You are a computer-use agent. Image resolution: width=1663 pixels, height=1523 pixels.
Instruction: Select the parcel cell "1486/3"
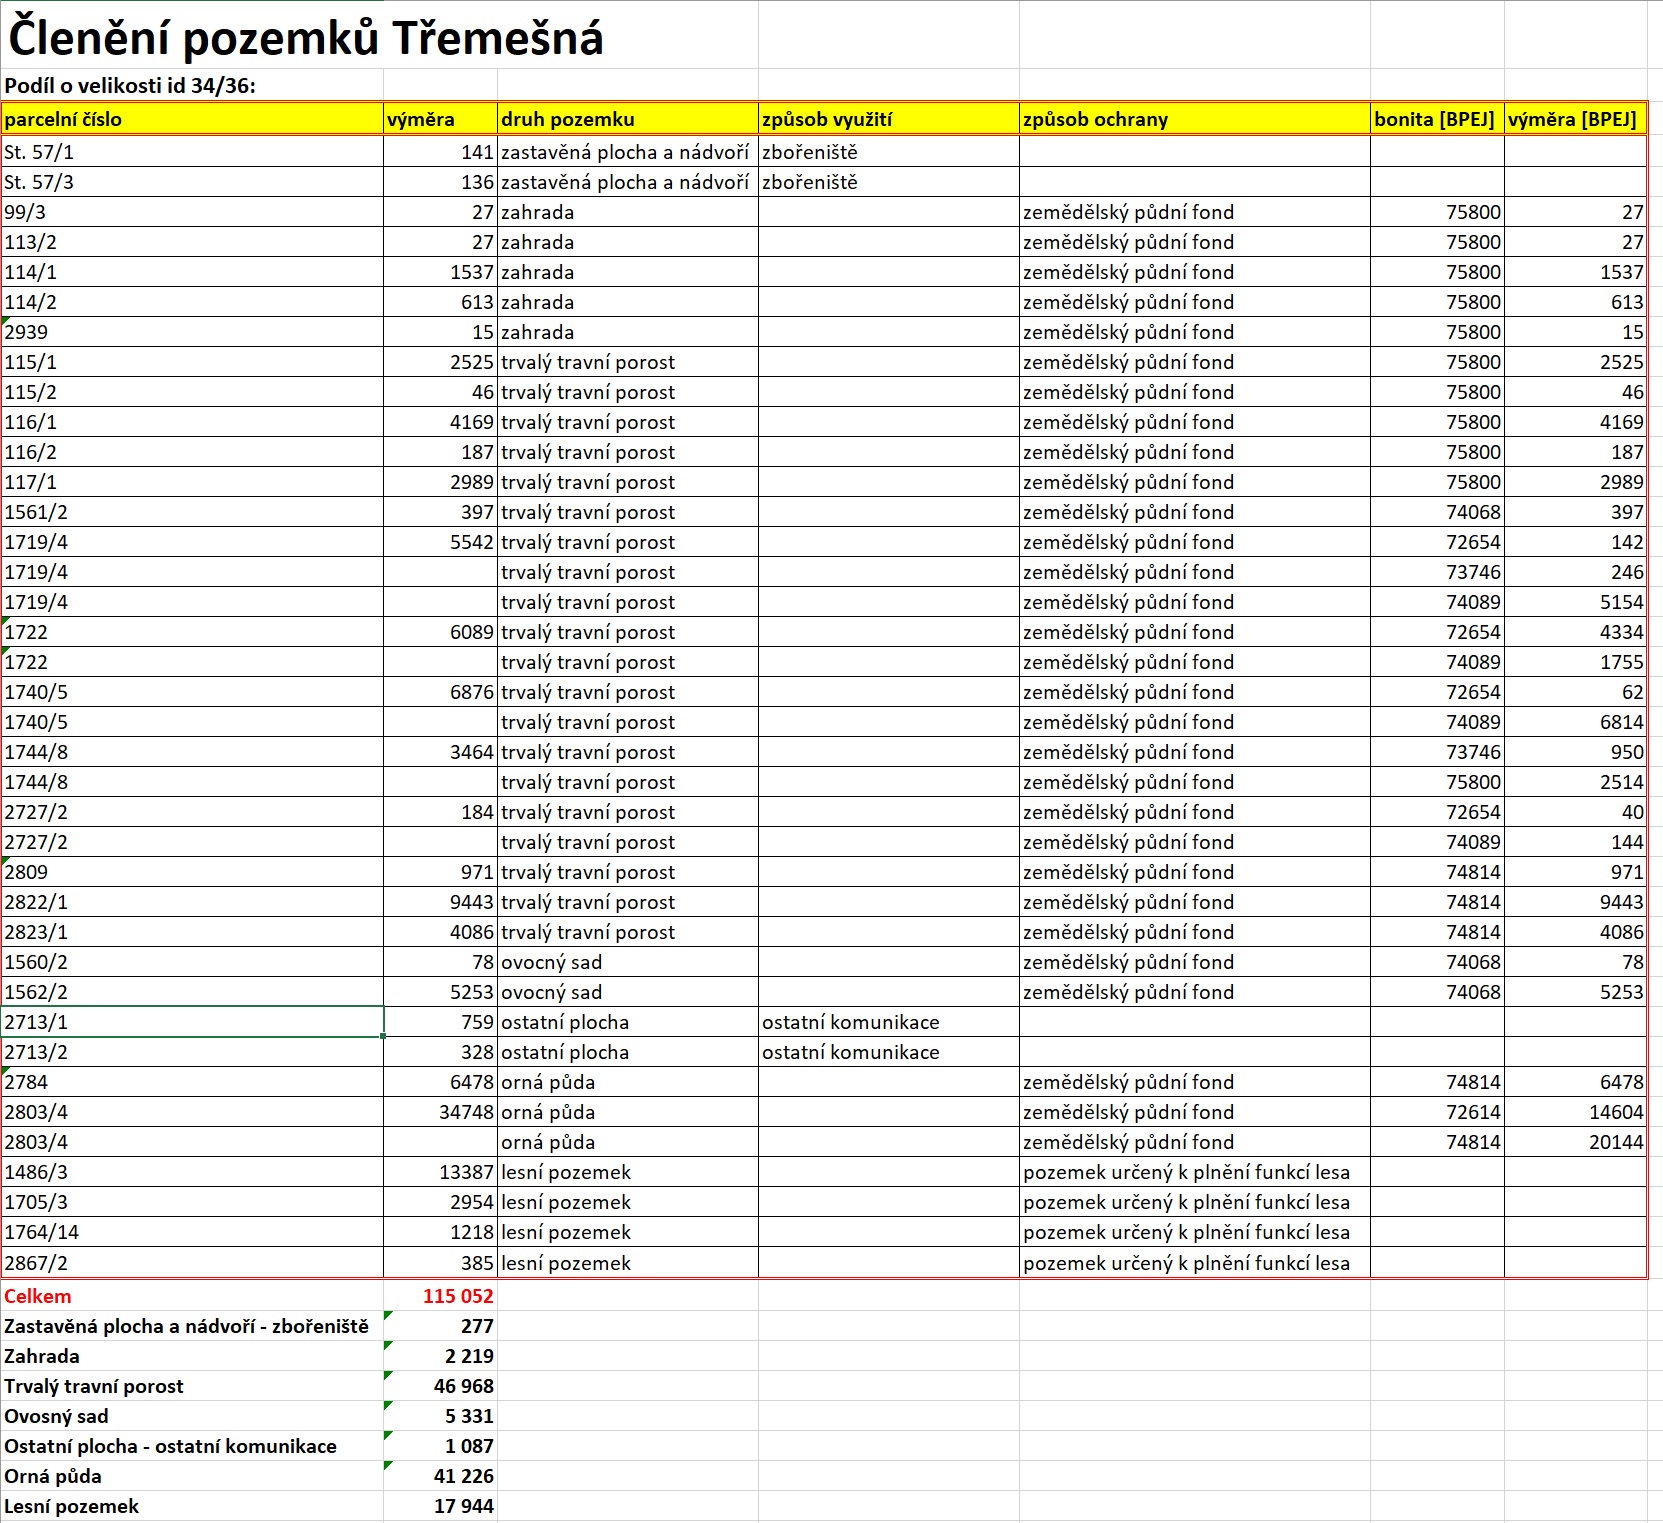pyautogui.click(x=193, y=1172)
